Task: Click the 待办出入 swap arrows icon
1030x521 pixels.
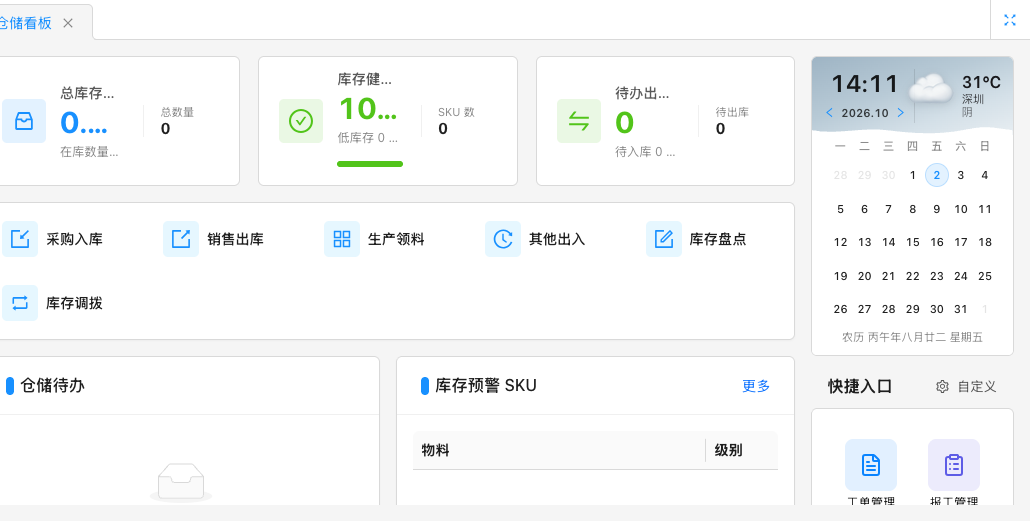Action: point(579,121)
